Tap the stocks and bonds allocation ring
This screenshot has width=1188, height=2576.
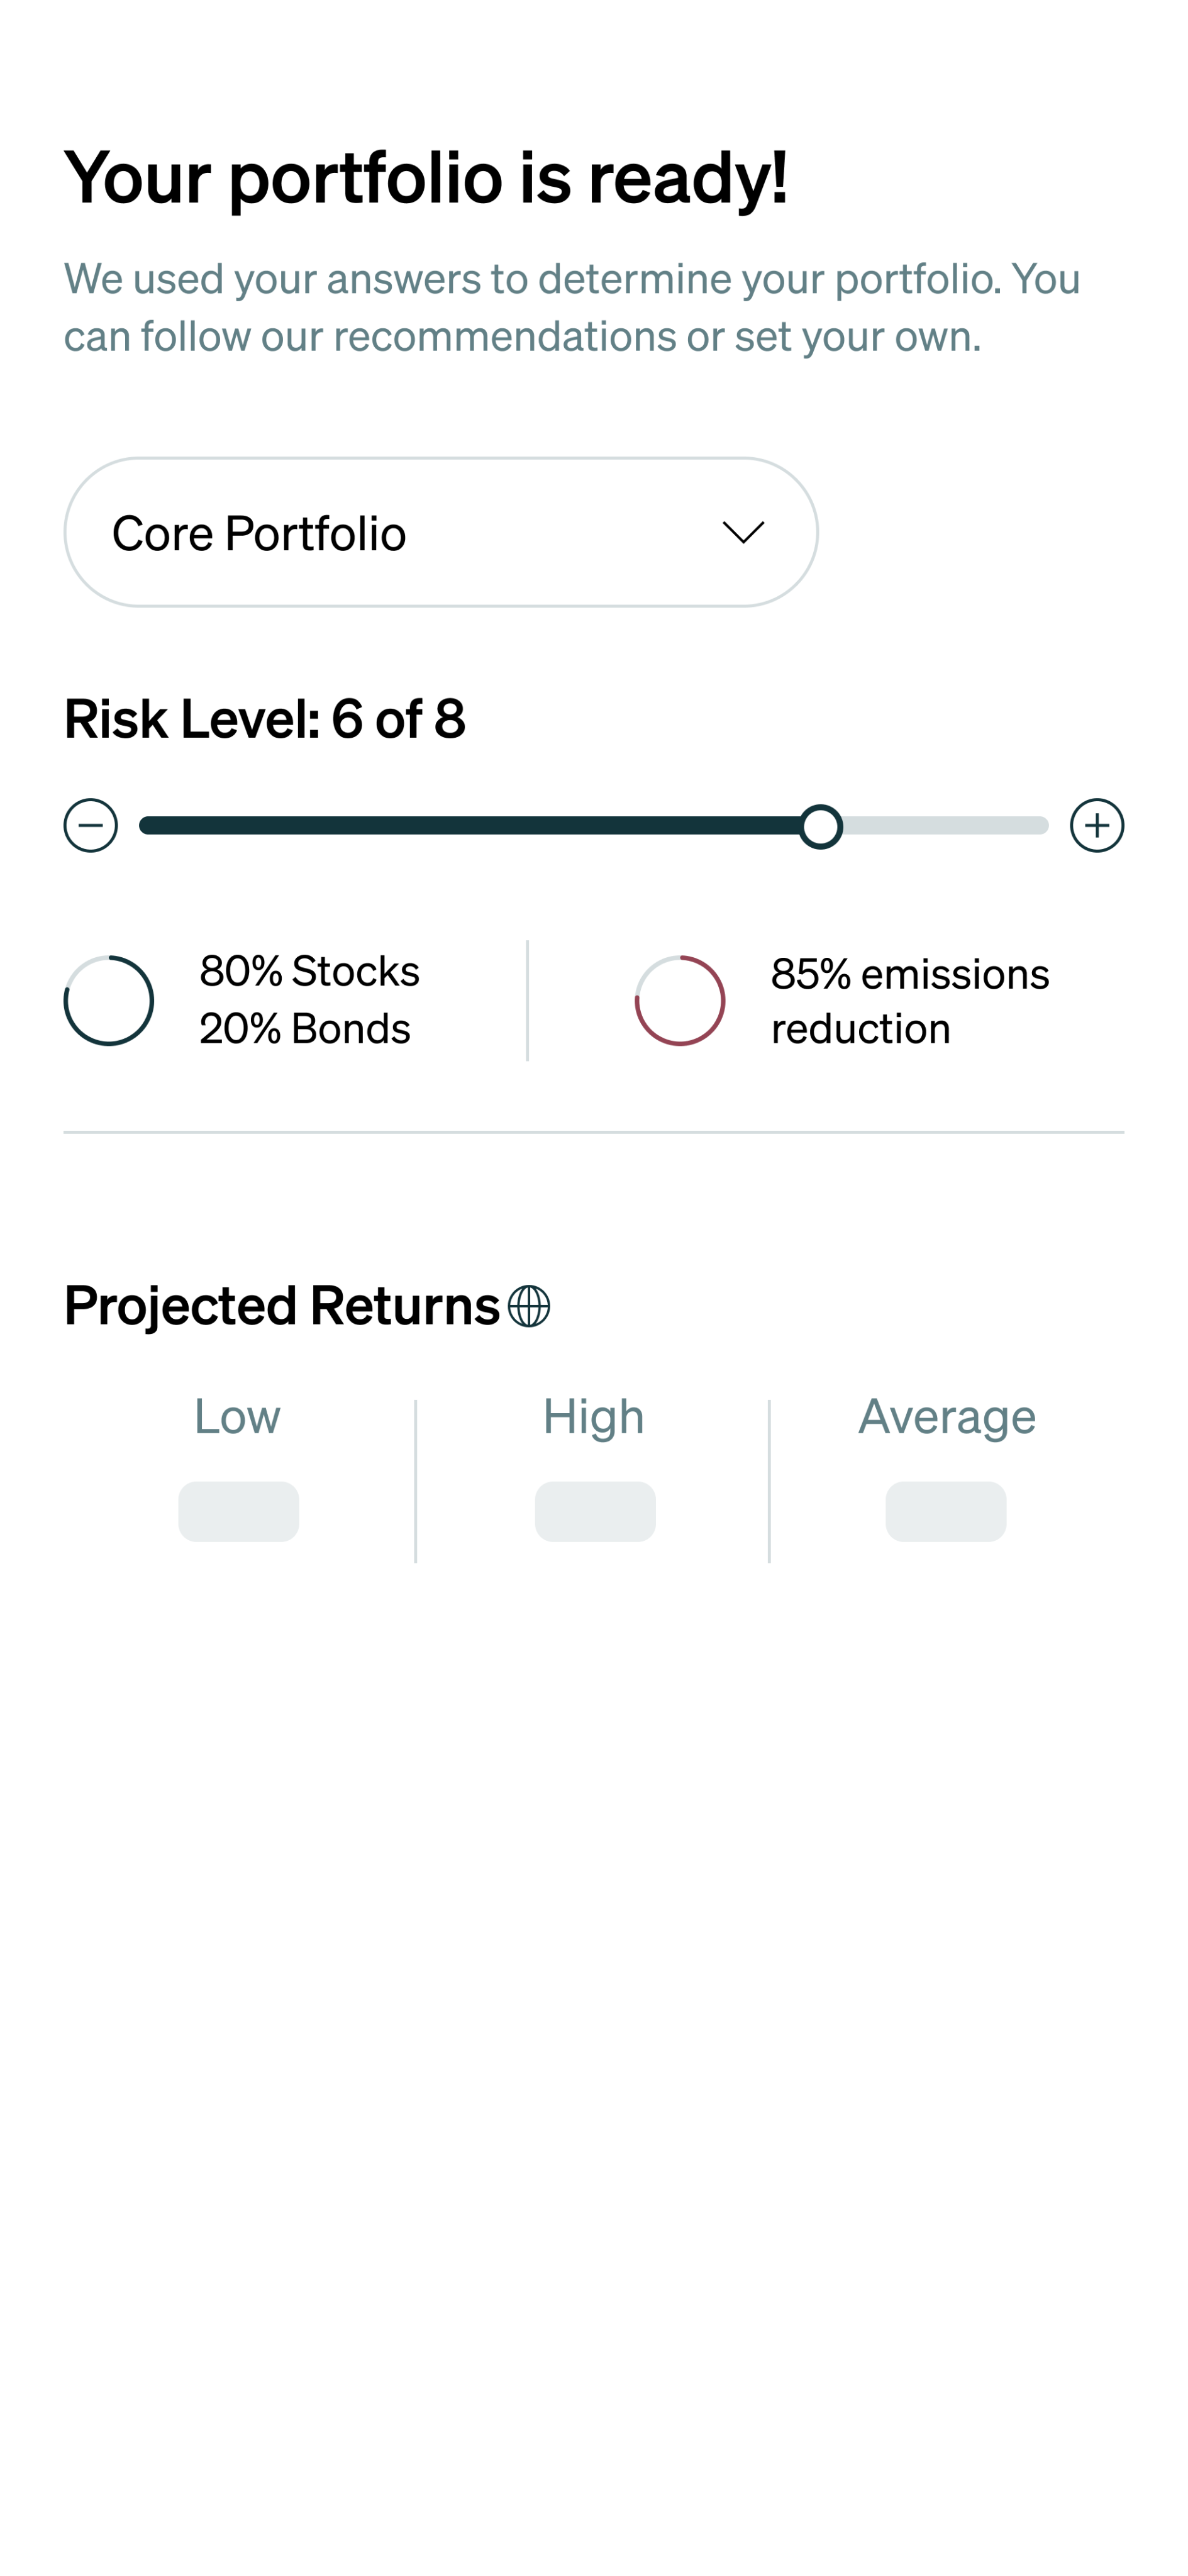[x=109, y=1000]
